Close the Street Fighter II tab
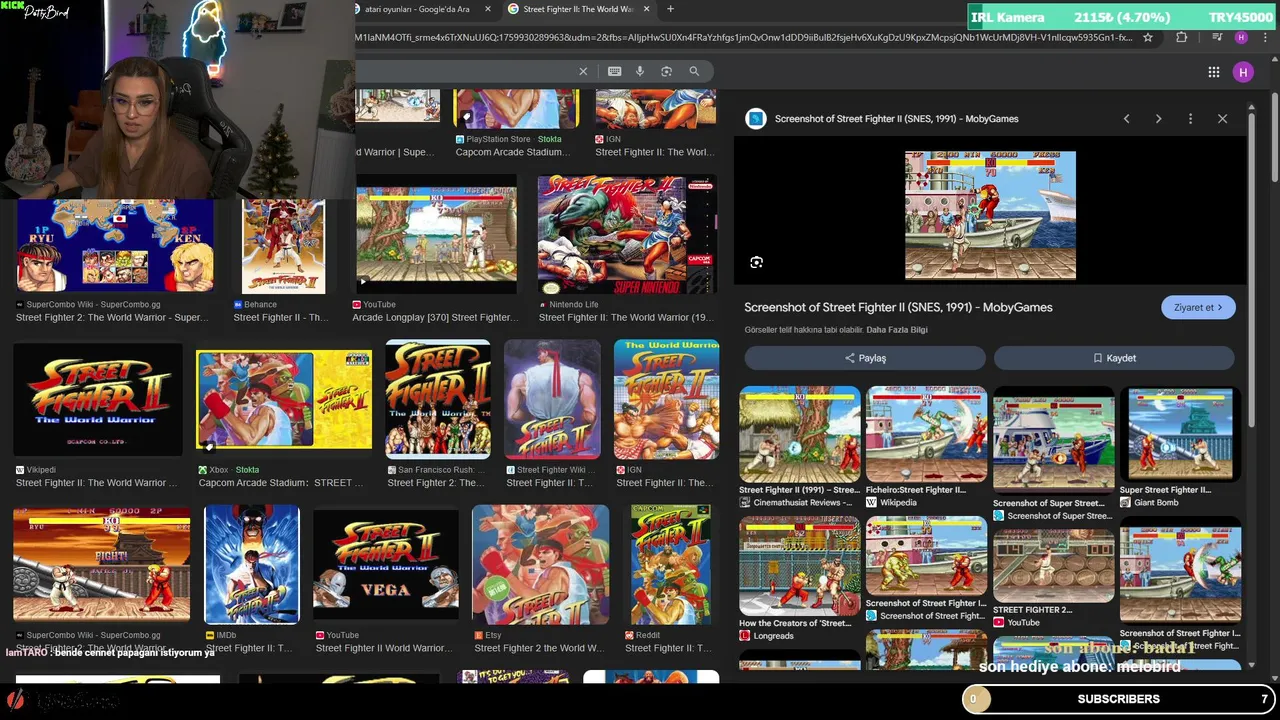The height and width of the screenshot is (720, 1280). click(x=647, y=9)
